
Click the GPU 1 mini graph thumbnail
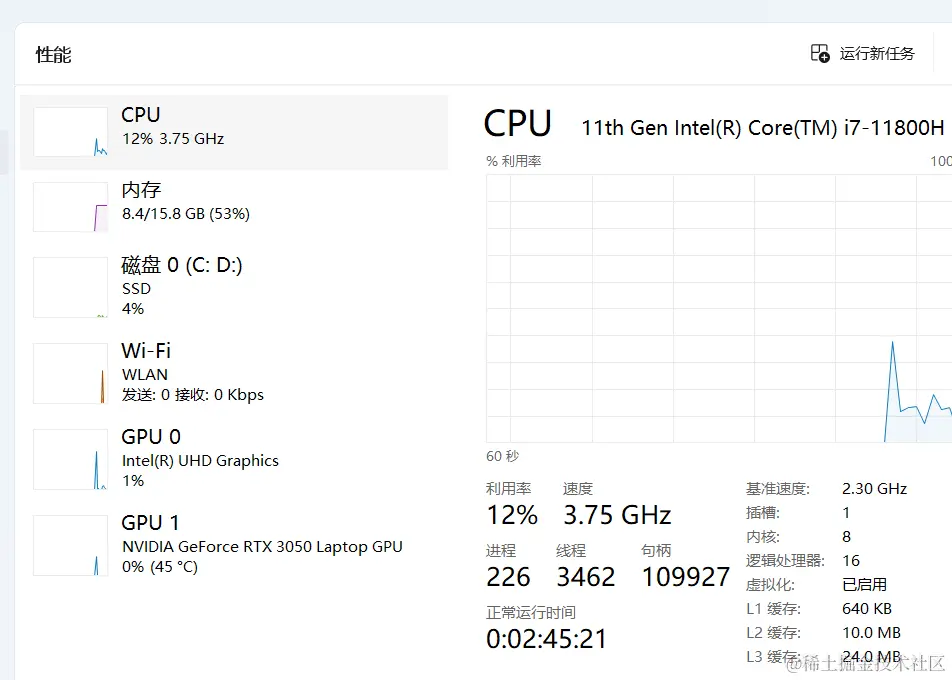70,546
